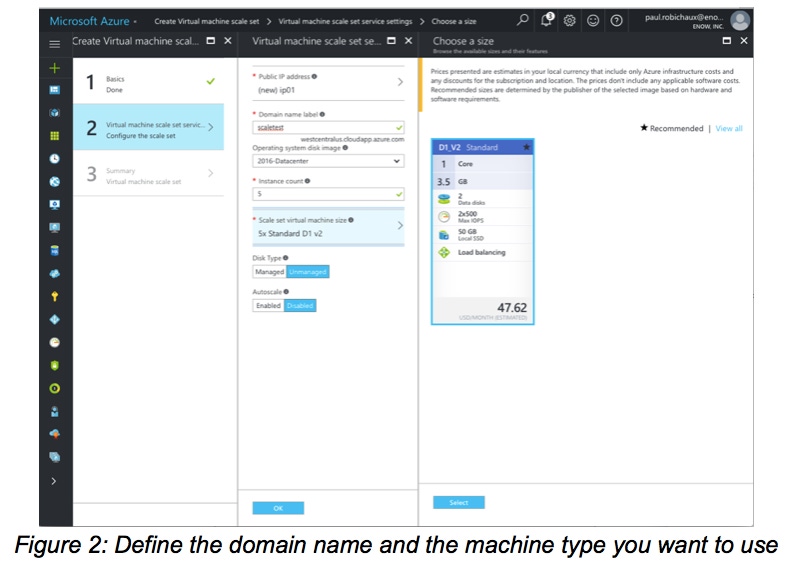Open the last sidebar icon above More services

tap(54, 457)
